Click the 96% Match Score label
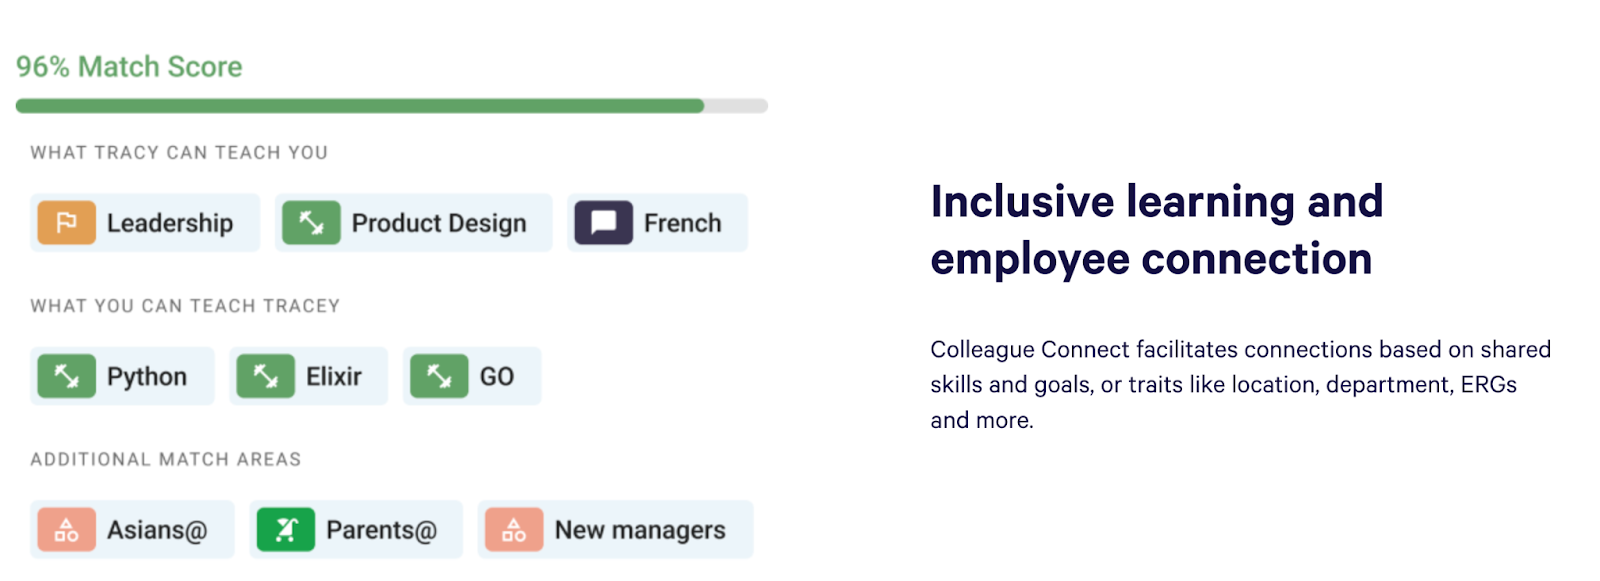Screen dimensions: 1600x581 128,66
